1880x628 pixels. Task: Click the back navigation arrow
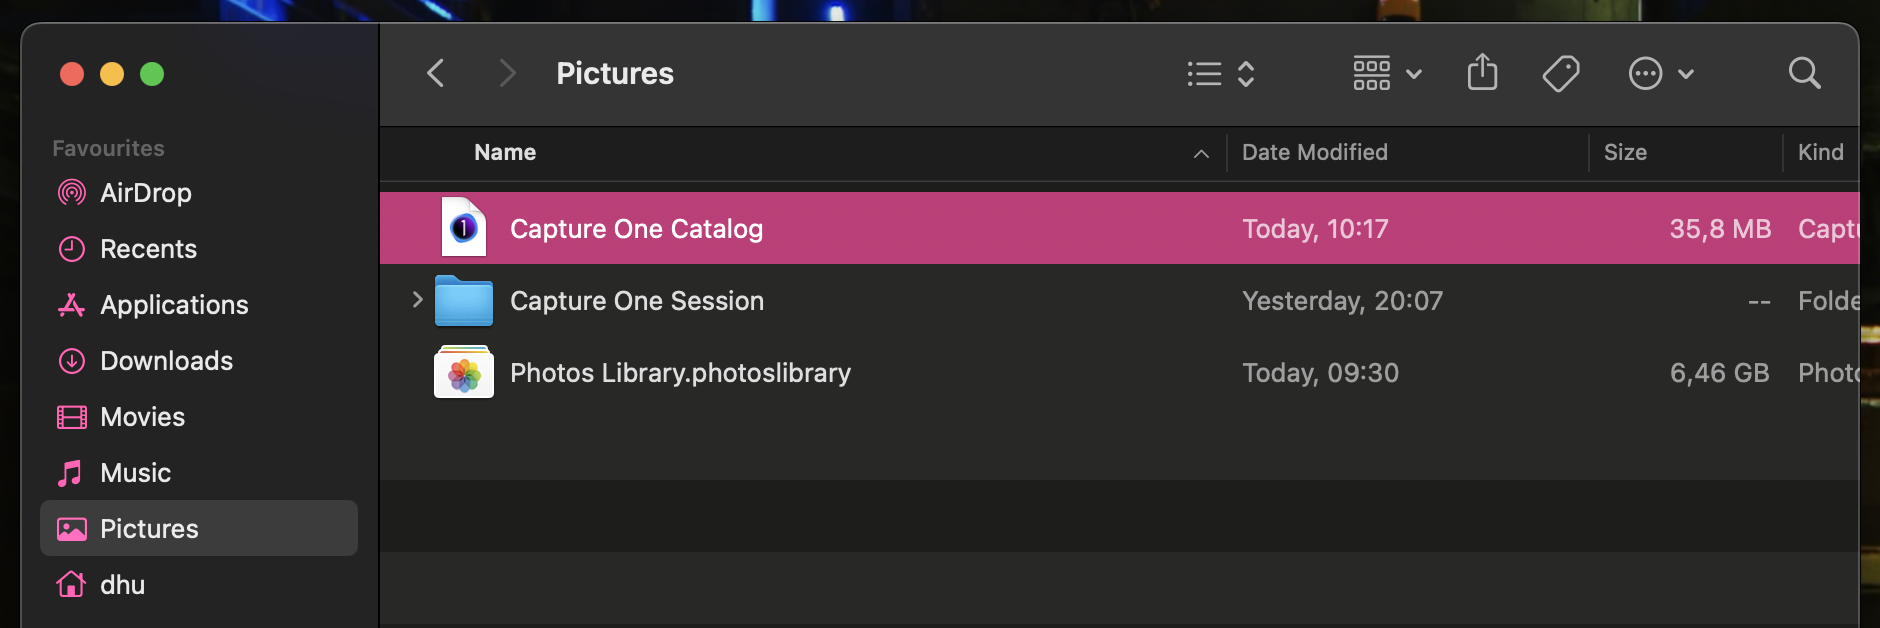436,73
